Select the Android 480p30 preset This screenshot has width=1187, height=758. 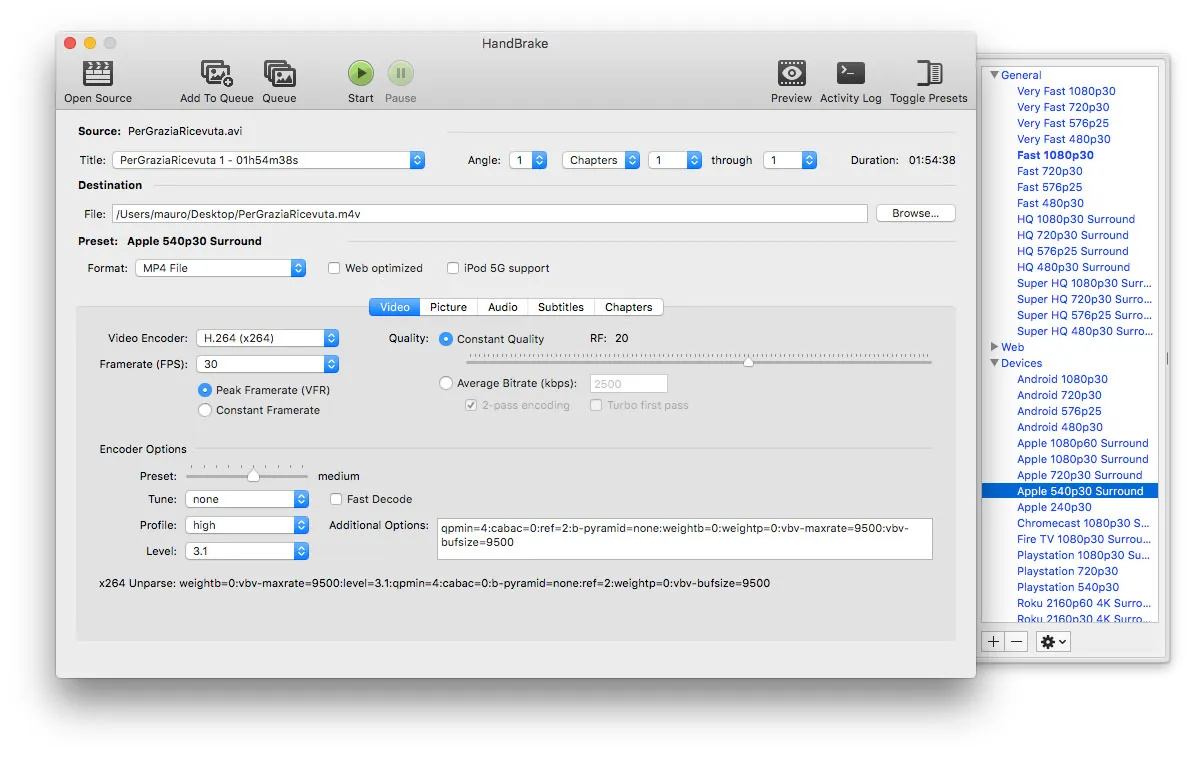[x=1060, y=427]
